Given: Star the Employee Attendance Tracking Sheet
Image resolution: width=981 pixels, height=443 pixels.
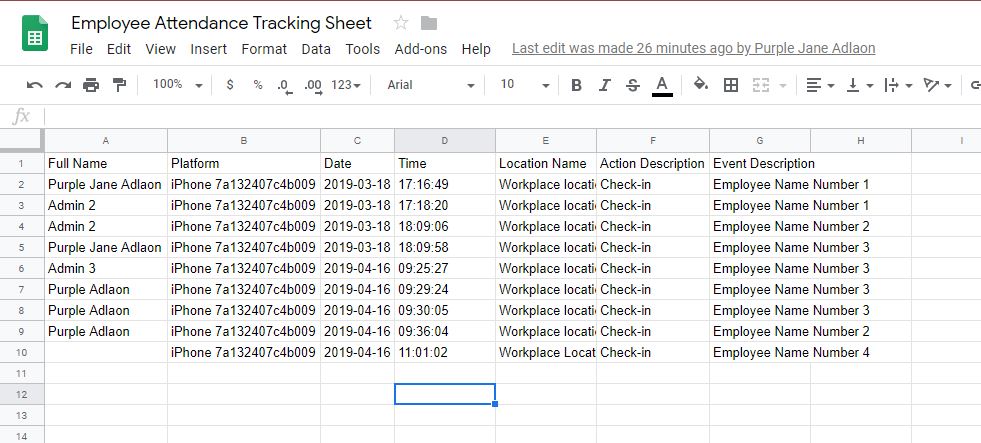Looking at the screenshot, I should 401,23.
